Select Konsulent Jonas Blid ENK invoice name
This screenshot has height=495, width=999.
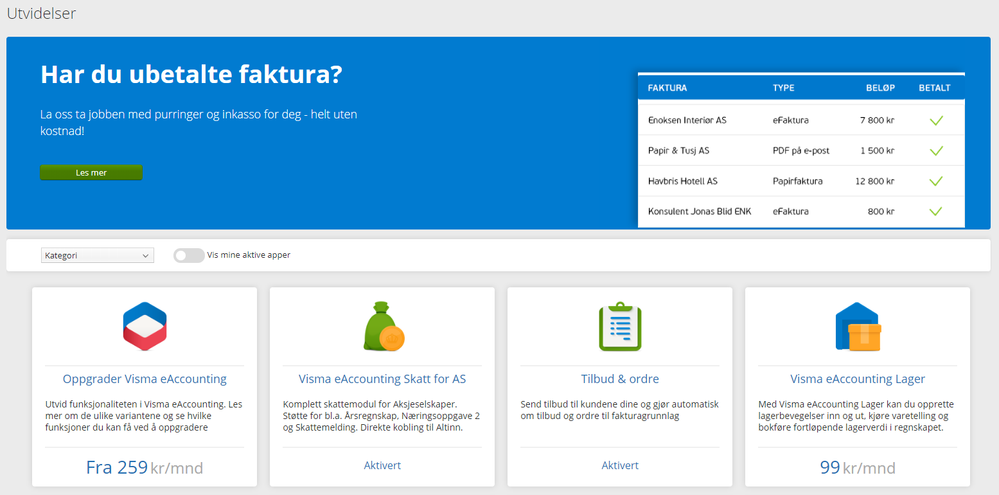point(700,212)
